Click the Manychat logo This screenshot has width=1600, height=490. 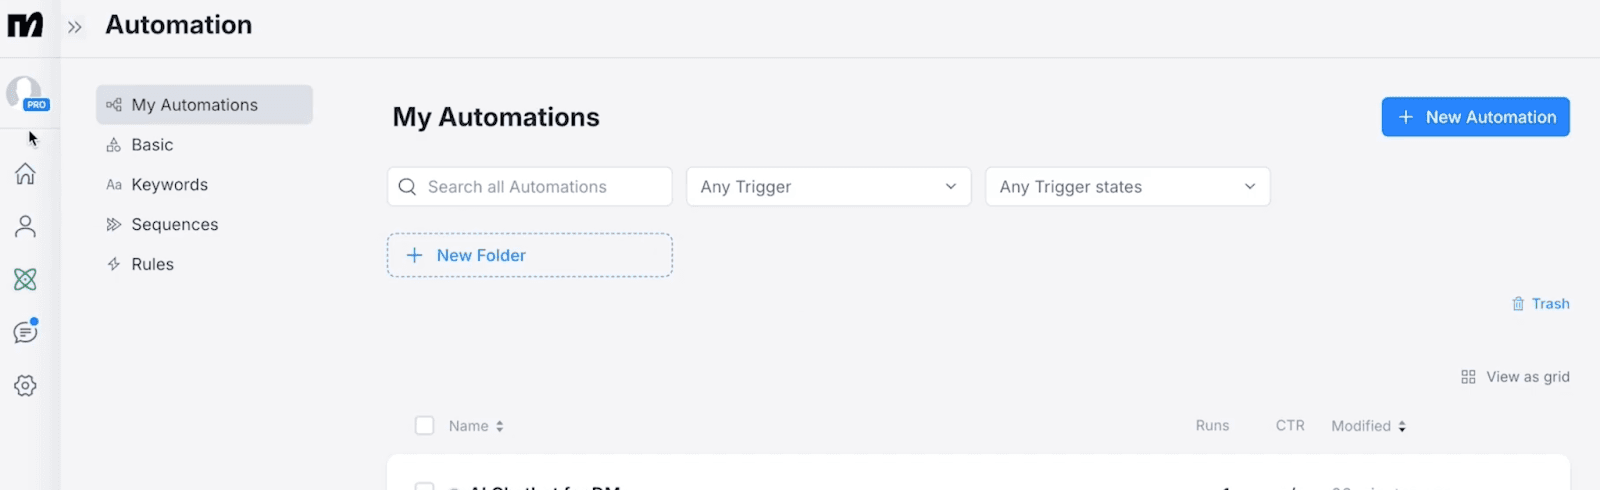[25, 25]
